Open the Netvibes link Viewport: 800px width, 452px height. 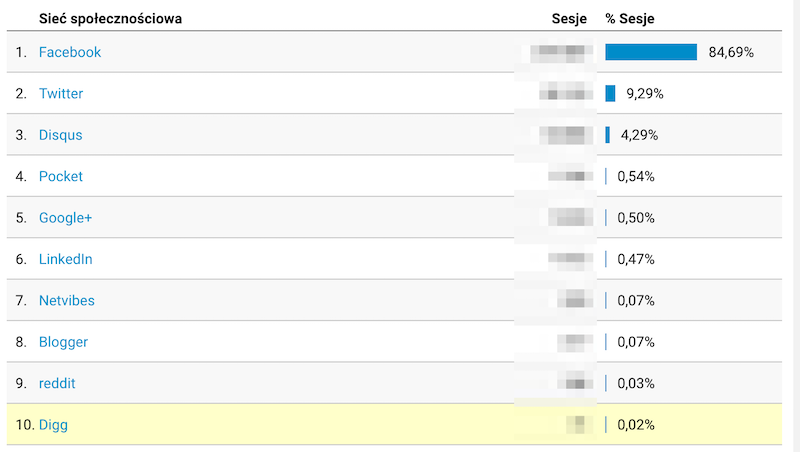tap(67, 300)
